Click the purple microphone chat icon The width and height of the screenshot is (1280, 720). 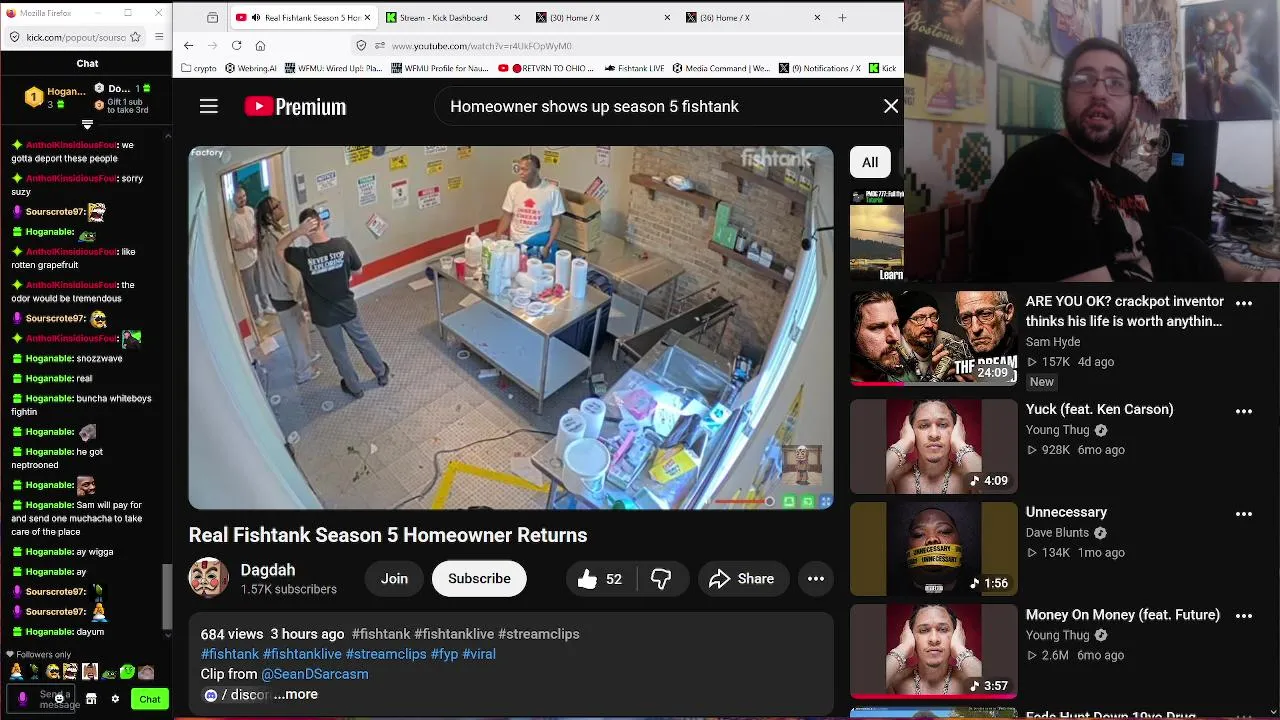22,698
